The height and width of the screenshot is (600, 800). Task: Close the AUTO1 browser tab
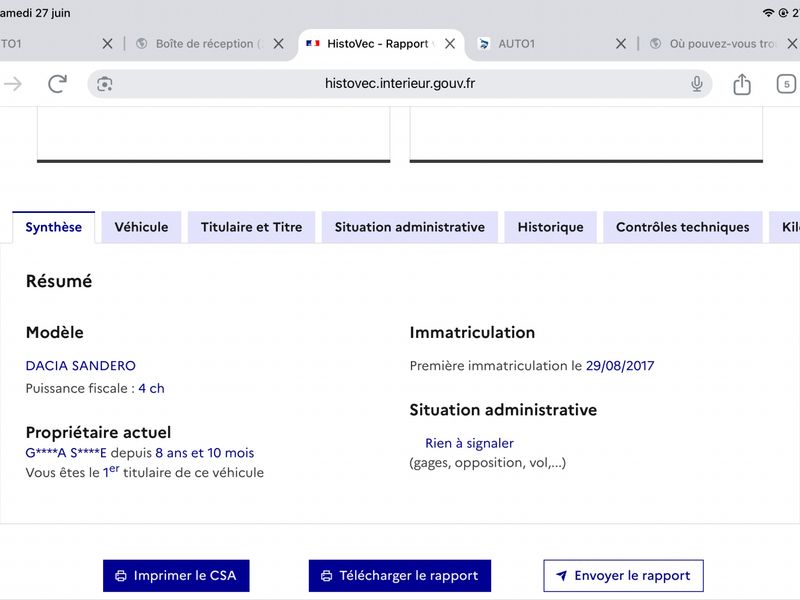pyautogui.click(x=620, y=44)
